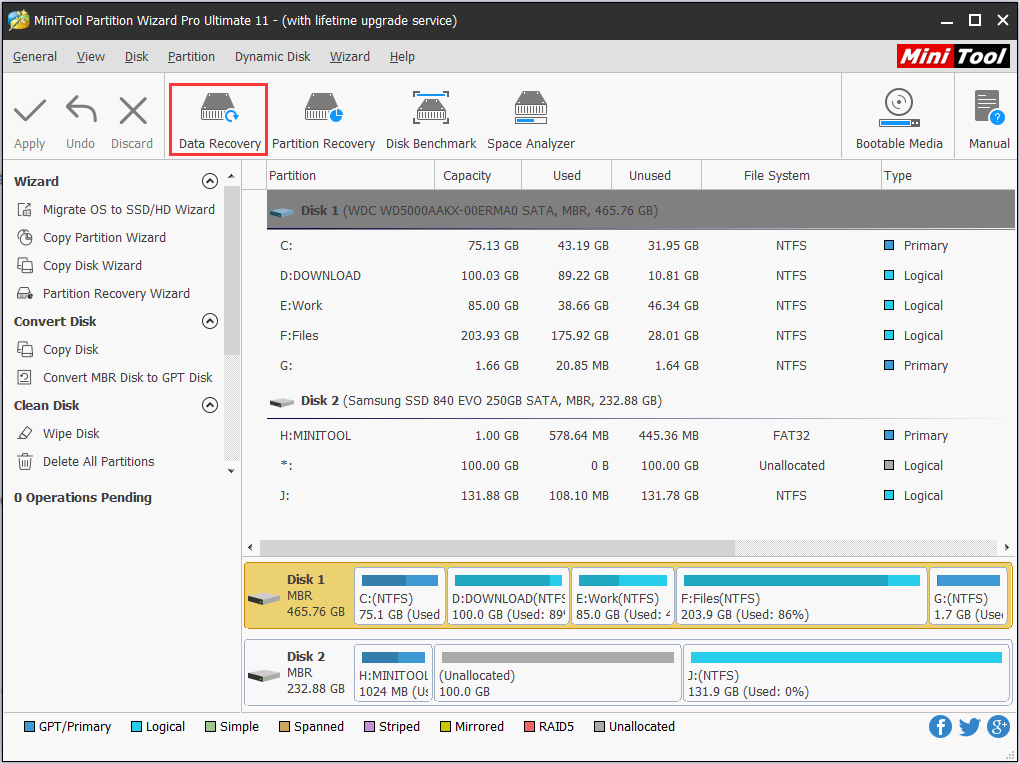Collapse the Wizard section

tap(209, 181)
